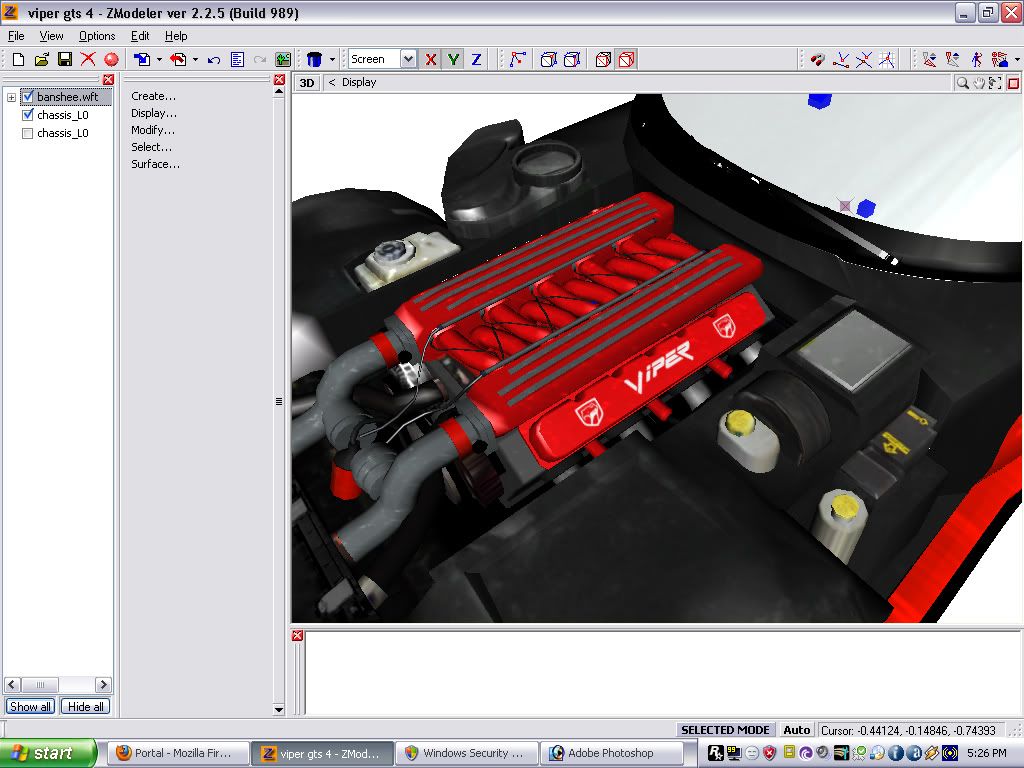Toggle the Z axis constraint button

(x=476, y=60)
